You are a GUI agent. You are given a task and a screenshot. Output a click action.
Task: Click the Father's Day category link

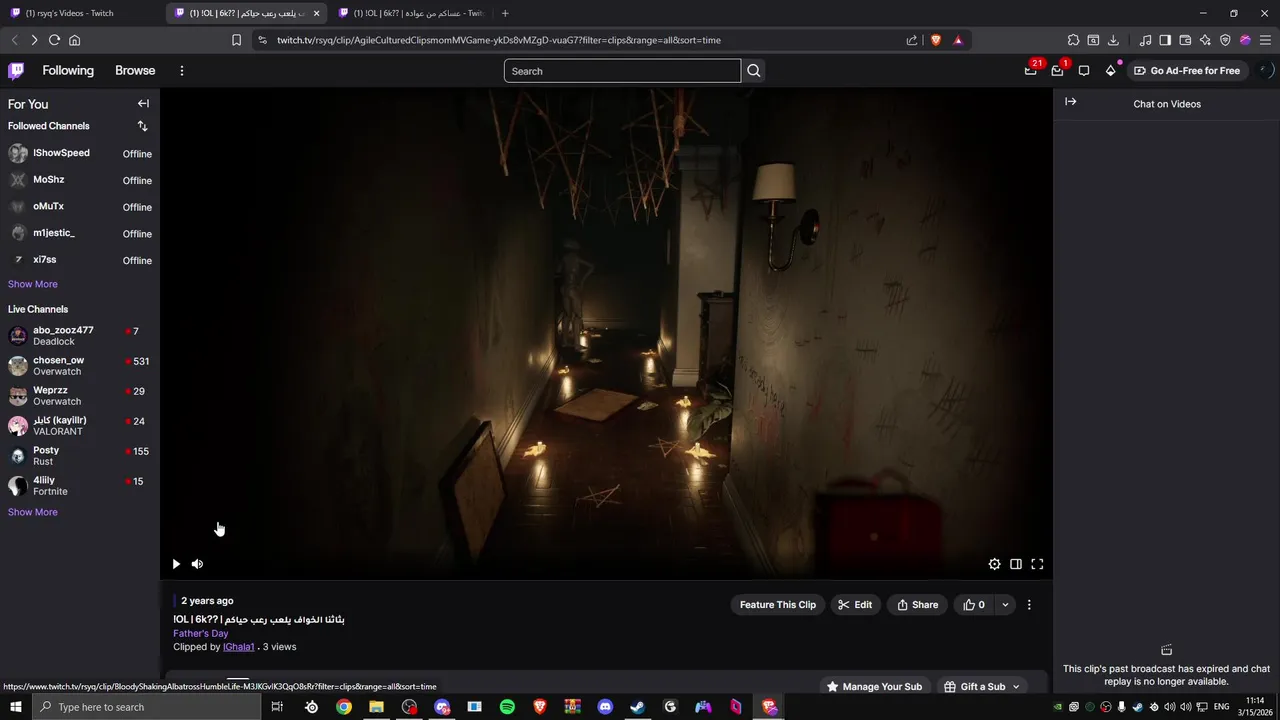tap(201, 633)
